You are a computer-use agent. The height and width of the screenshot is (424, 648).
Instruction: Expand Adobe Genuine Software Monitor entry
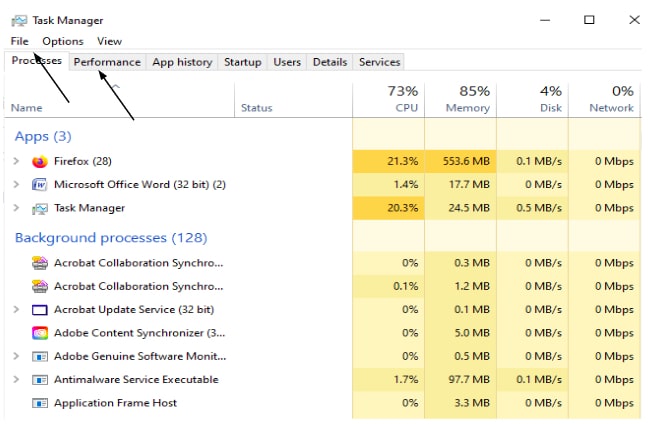[x=16, y=356]
